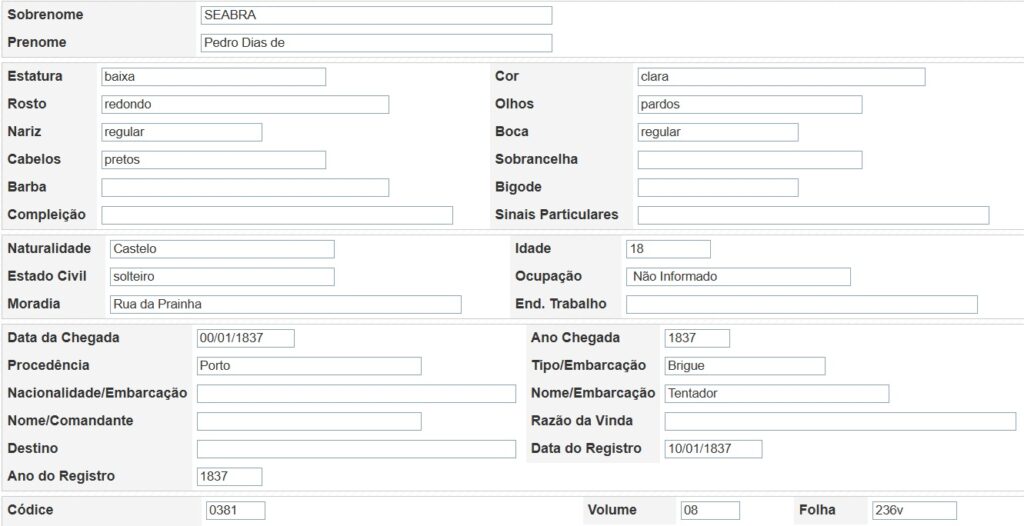Image resolution: width=1024 pixels, height=526 pixels.
Task: Focus the Folha field showing 236v
Action: (913, 511)
